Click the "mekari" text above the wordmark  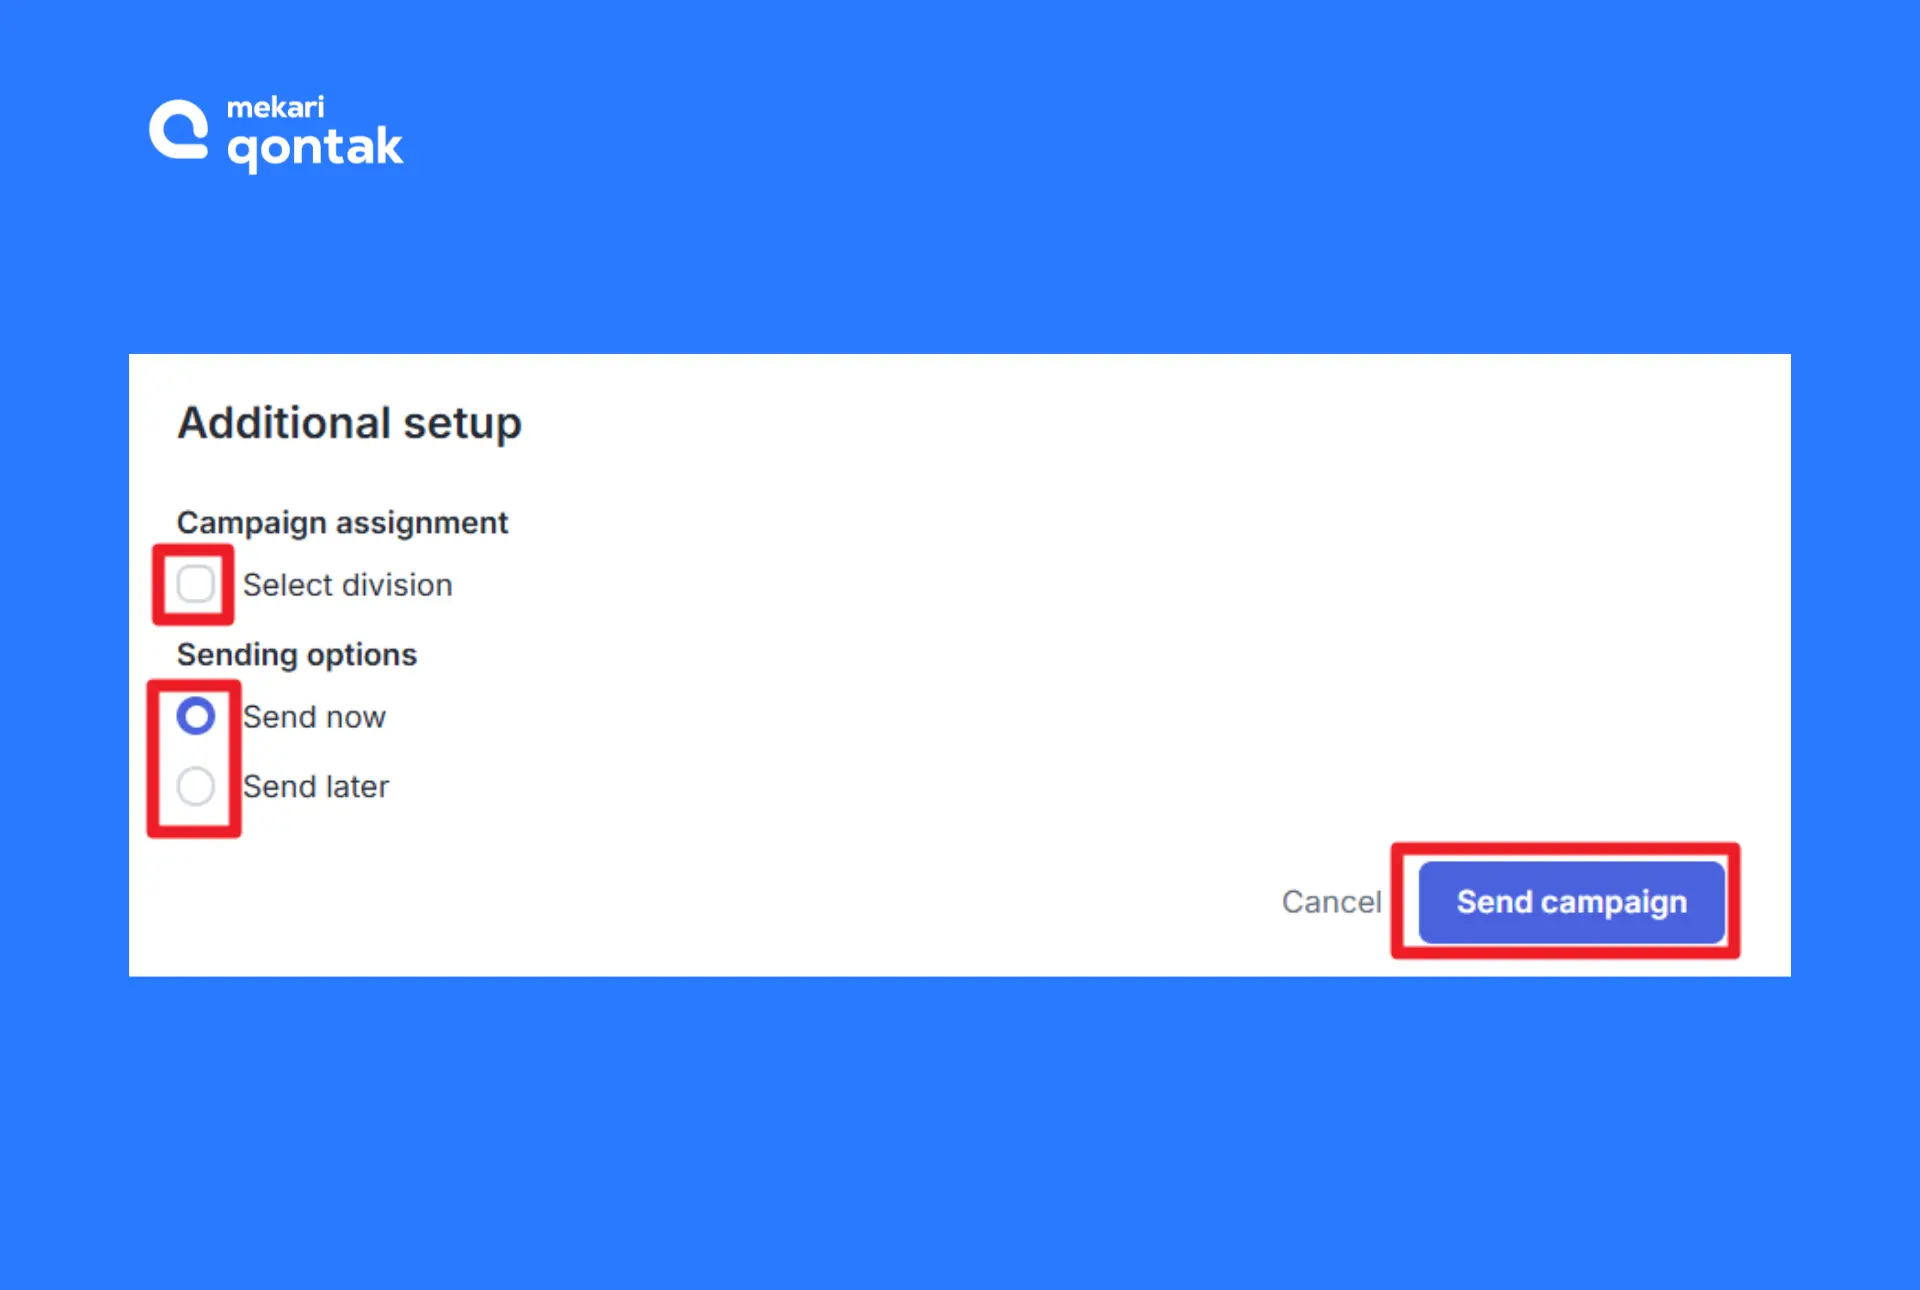point(275,107)
